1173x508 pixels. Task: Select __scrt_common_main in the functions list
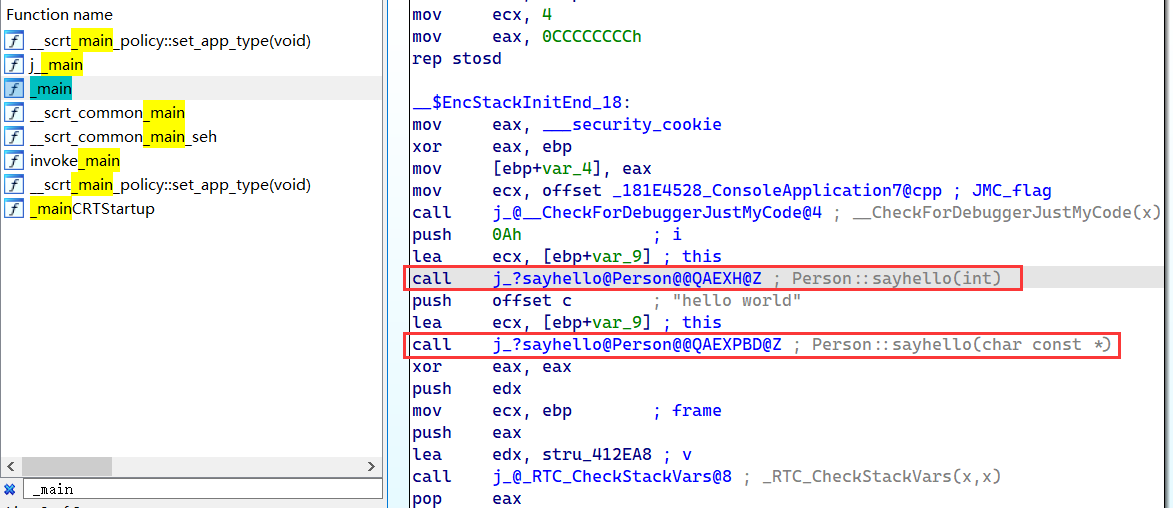click(x=107, y=113)
